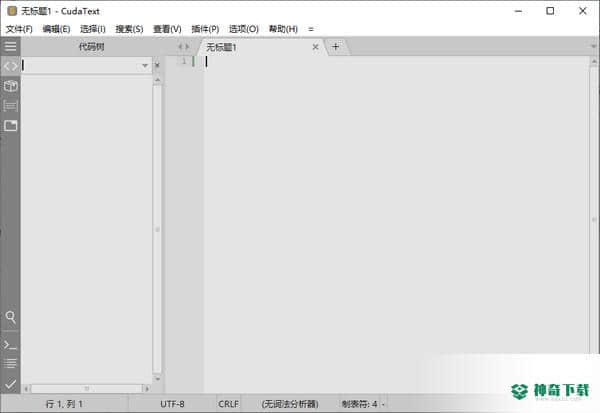600x413 pixels.
Task: Open the Output lines panel icon
Action: tap(10, 363)
